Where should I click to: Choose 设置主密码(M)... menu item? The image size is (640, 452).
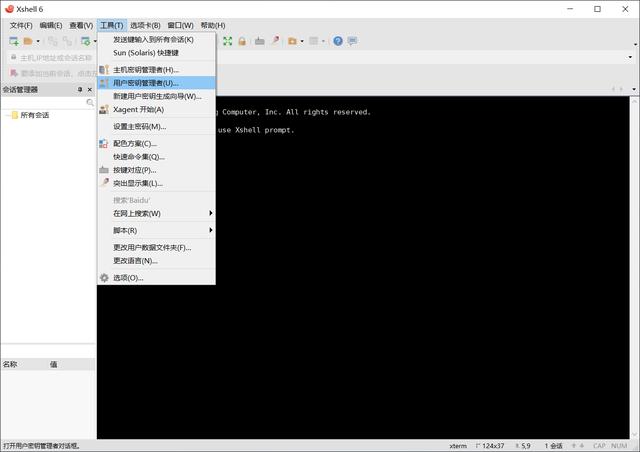pyautogui.click(x=156, y=127)
